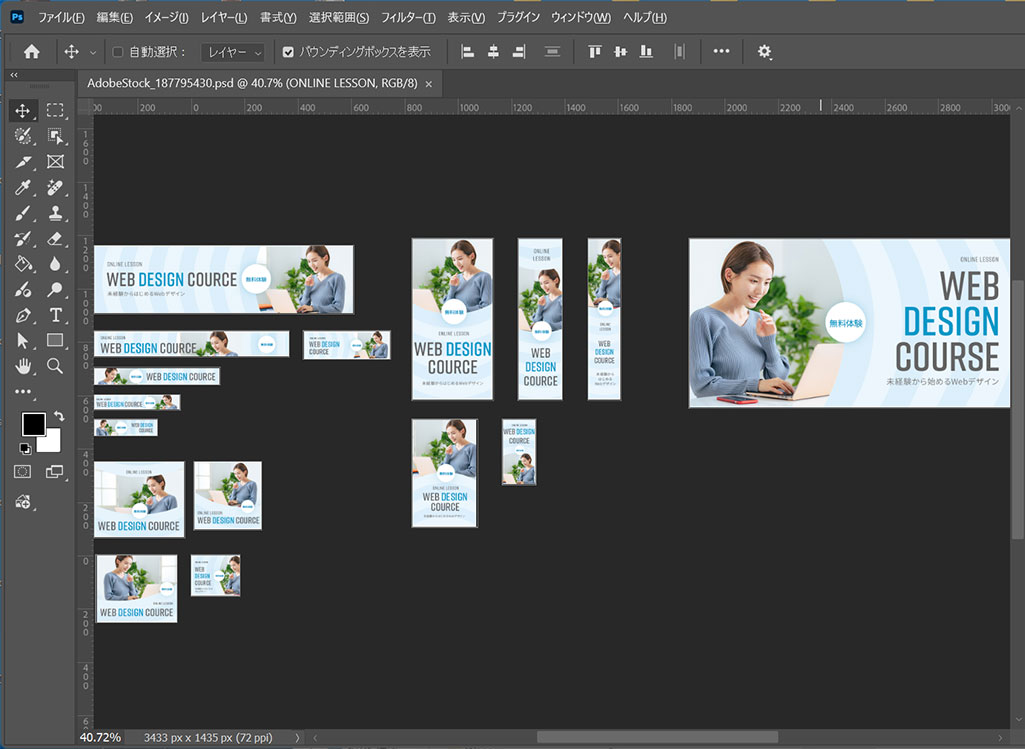Open the 編集 menu
The width and height of the screenshot is (1025, 749).
pos(114,18)
